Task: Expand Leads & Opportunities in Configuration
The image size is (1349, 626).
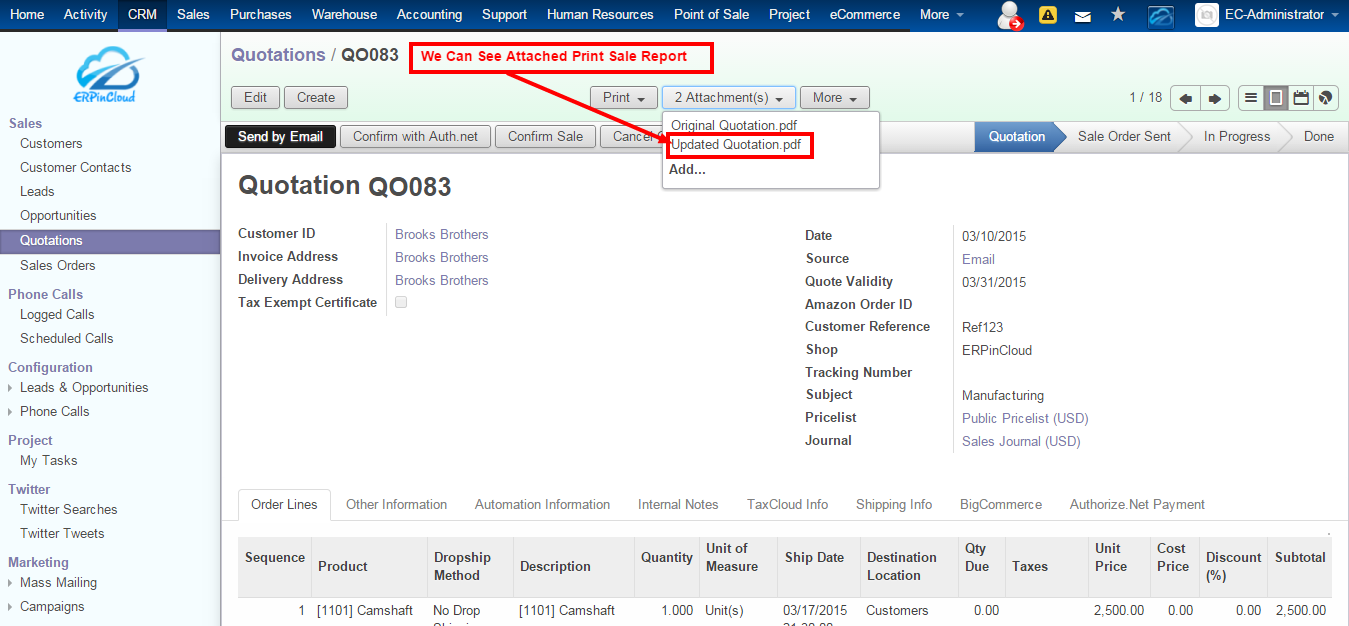Action: pyautogui.click(x=84, y=388)
